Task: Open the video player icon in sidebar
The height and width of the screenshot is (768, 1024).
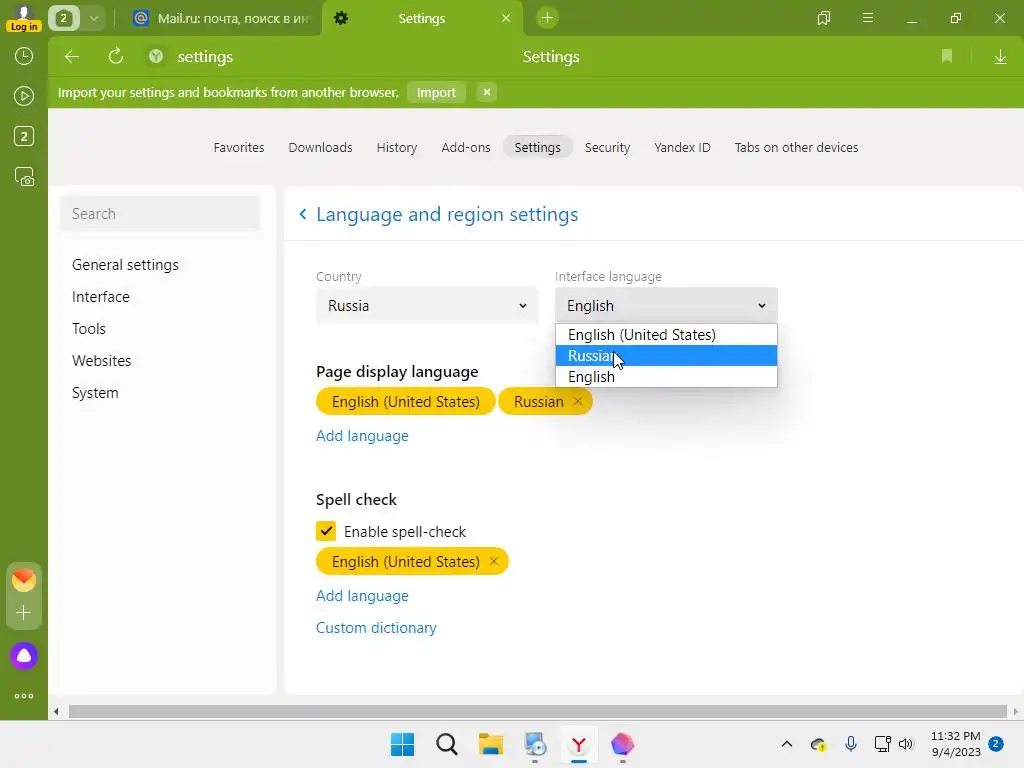Action: [x=24, y=97]
